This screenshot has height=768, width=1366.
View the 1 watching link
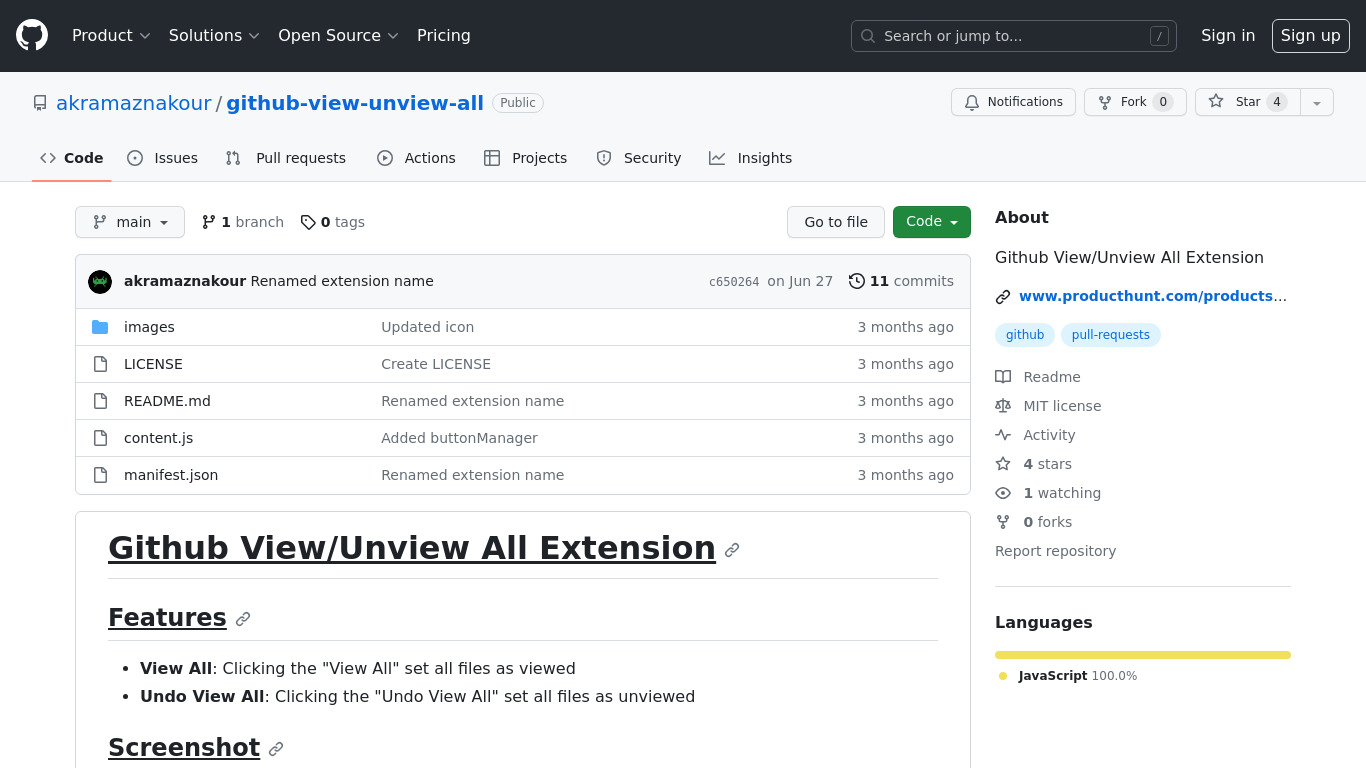(1048, 493)
